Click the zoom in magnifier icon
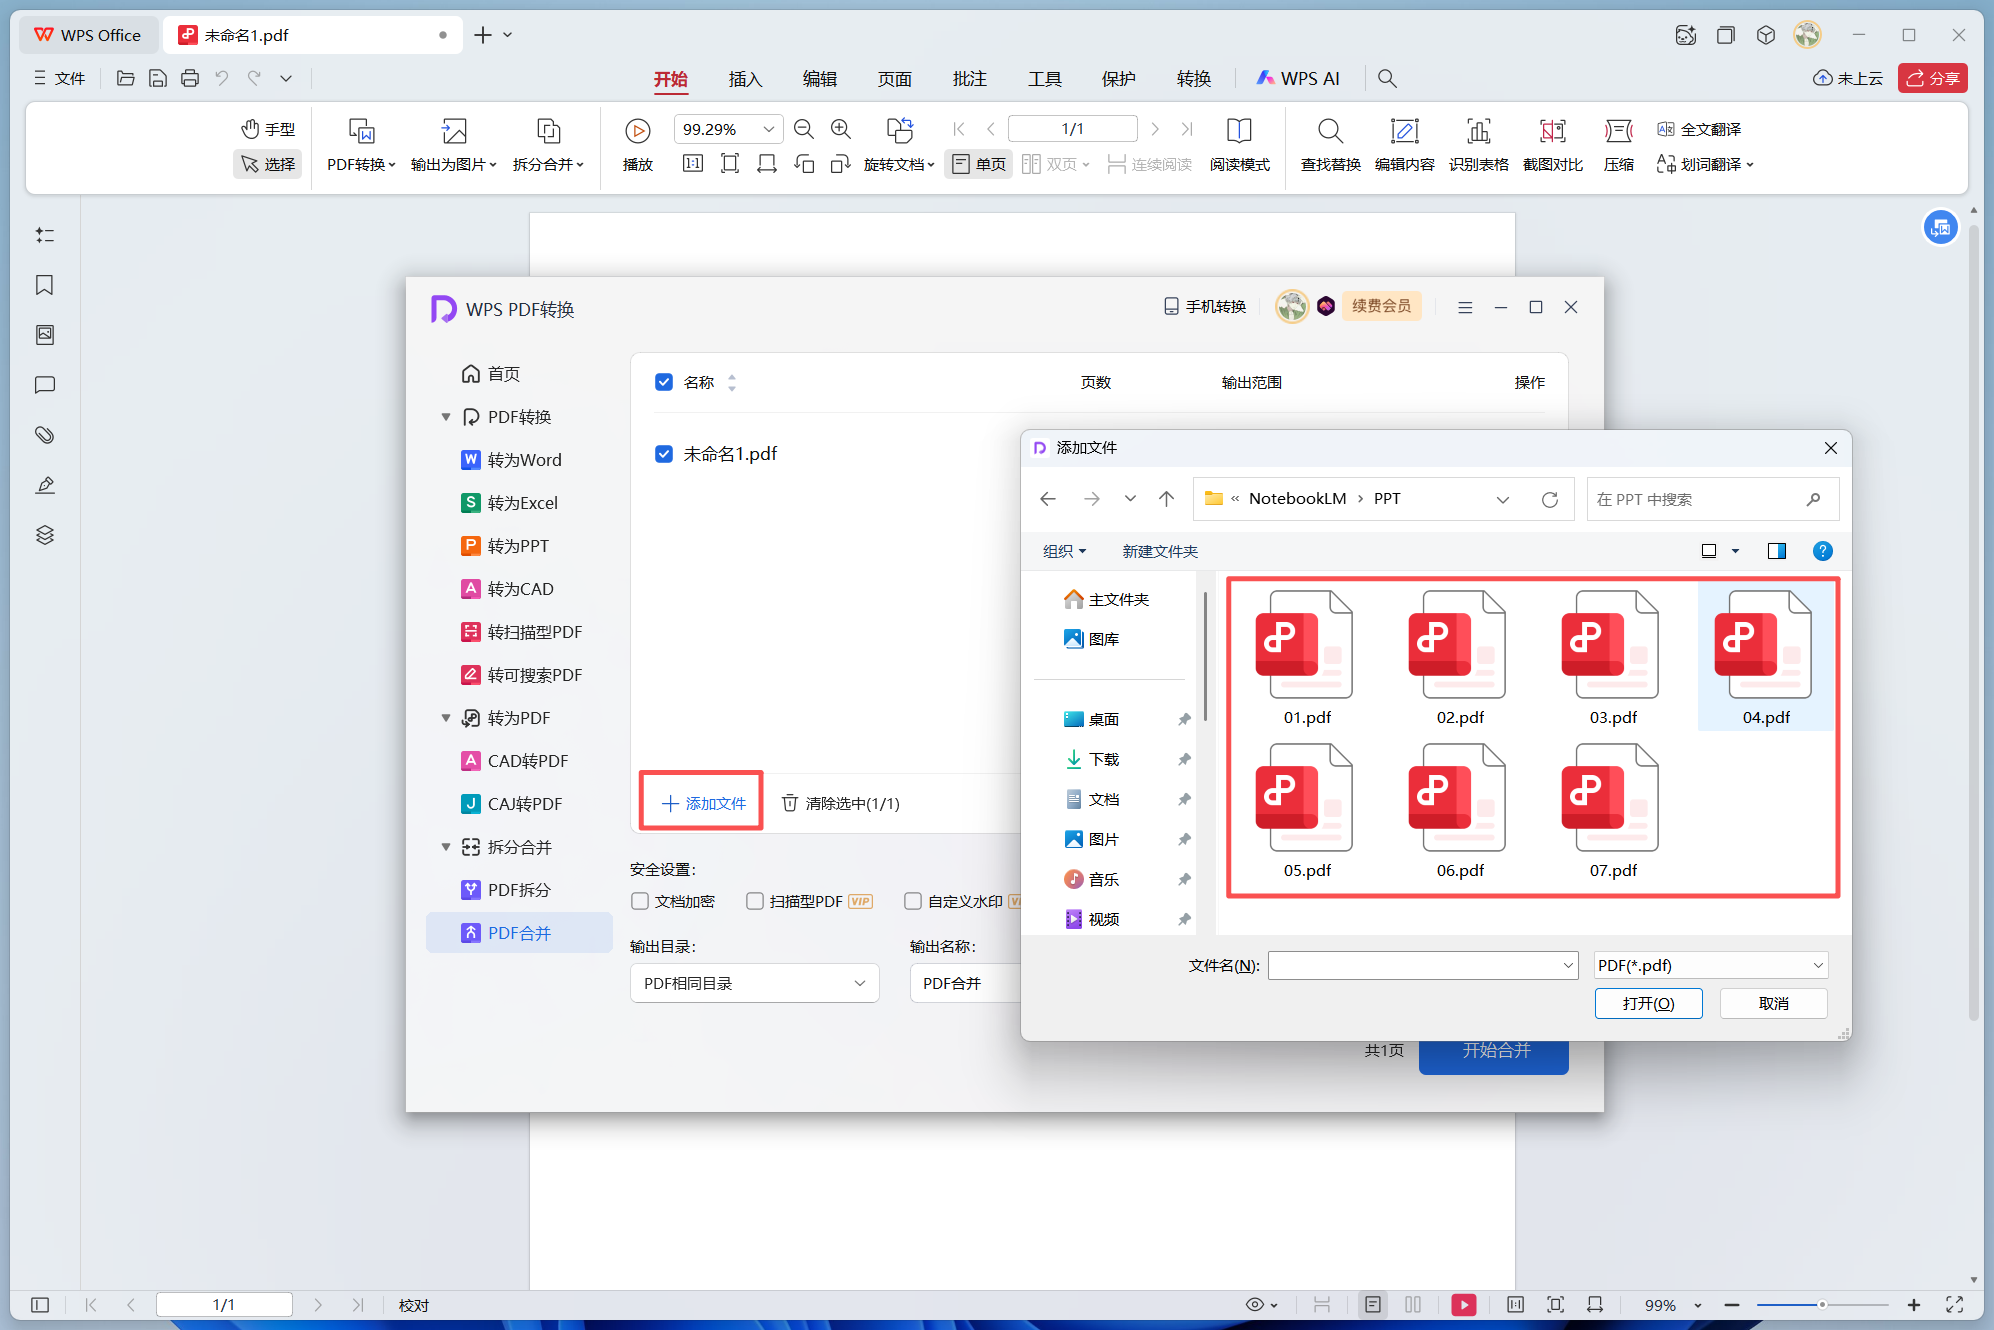This screenshot has height=1330, width=1994. [x=841, y=129]
